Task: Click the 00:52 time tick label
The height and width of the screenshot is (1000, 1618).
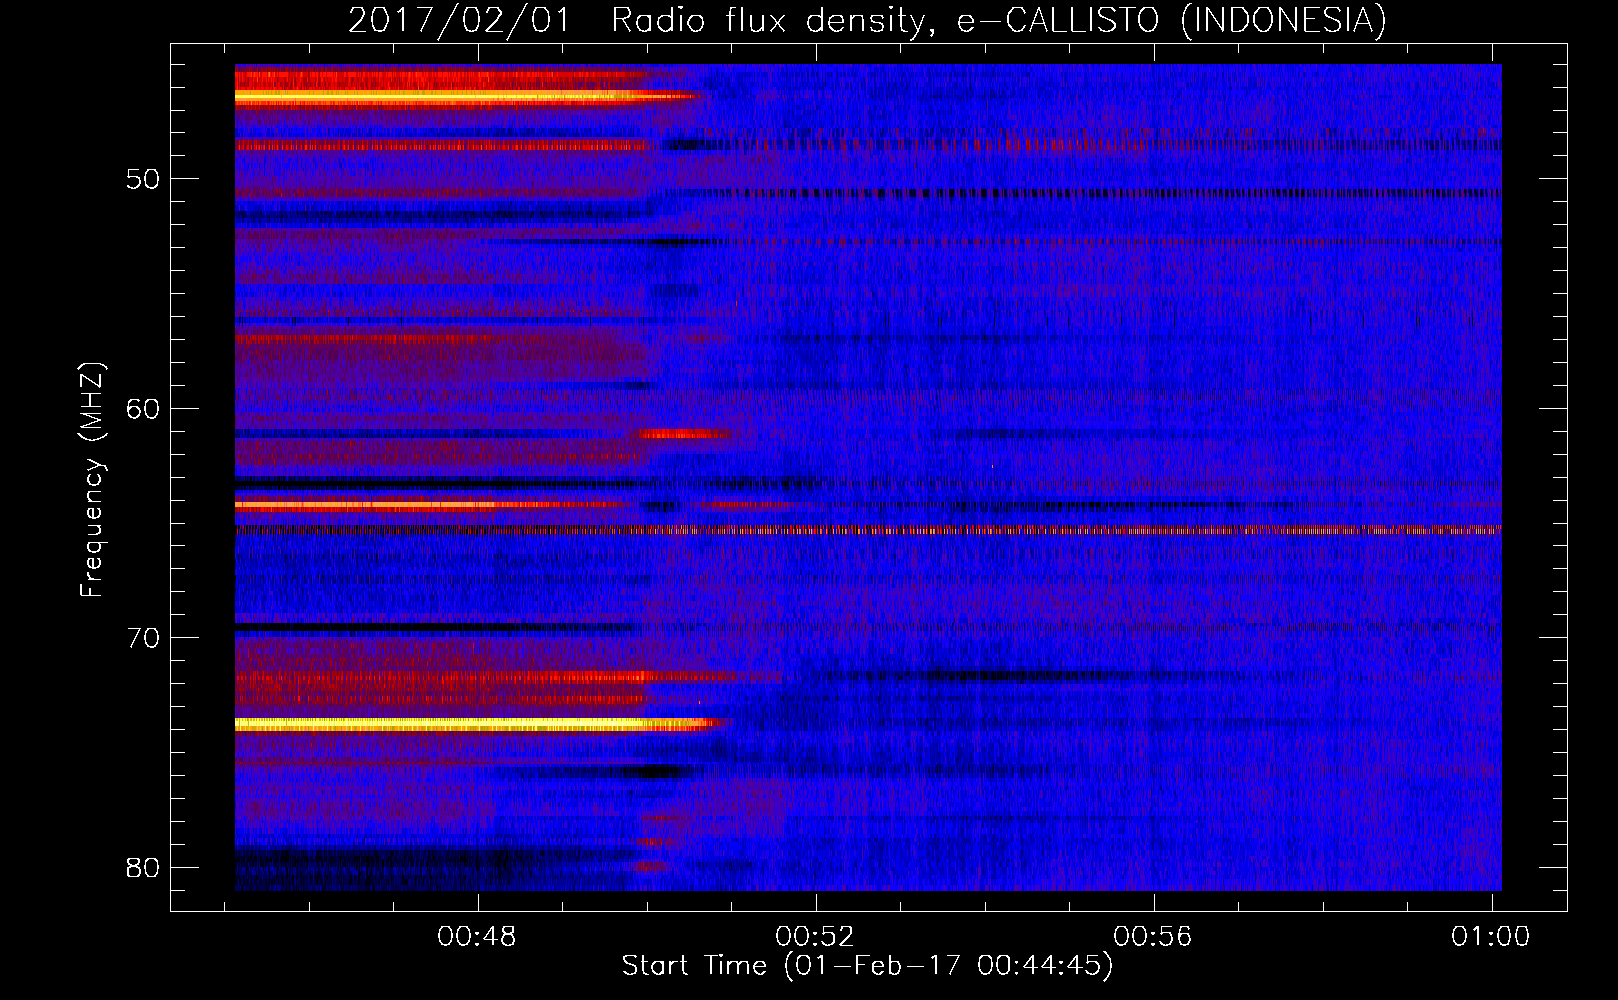Action: [815, 937]
